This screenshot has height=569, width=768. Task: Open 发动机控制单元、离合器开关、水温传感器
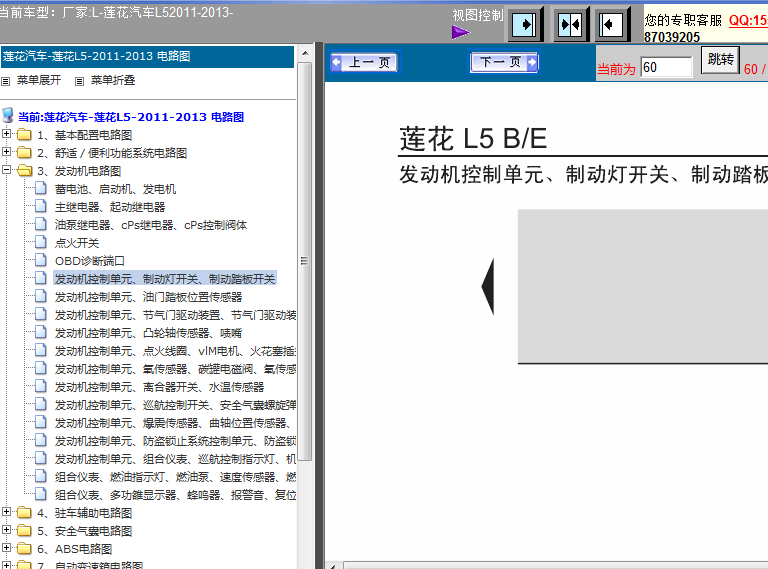point(159,387)
